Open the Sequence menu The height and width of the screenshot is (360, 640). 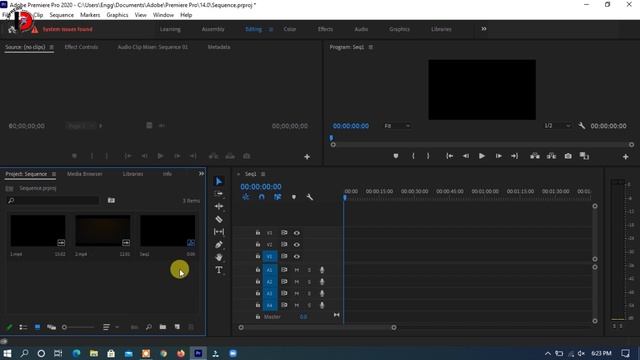pyautogui.click(x=62, y=15)
